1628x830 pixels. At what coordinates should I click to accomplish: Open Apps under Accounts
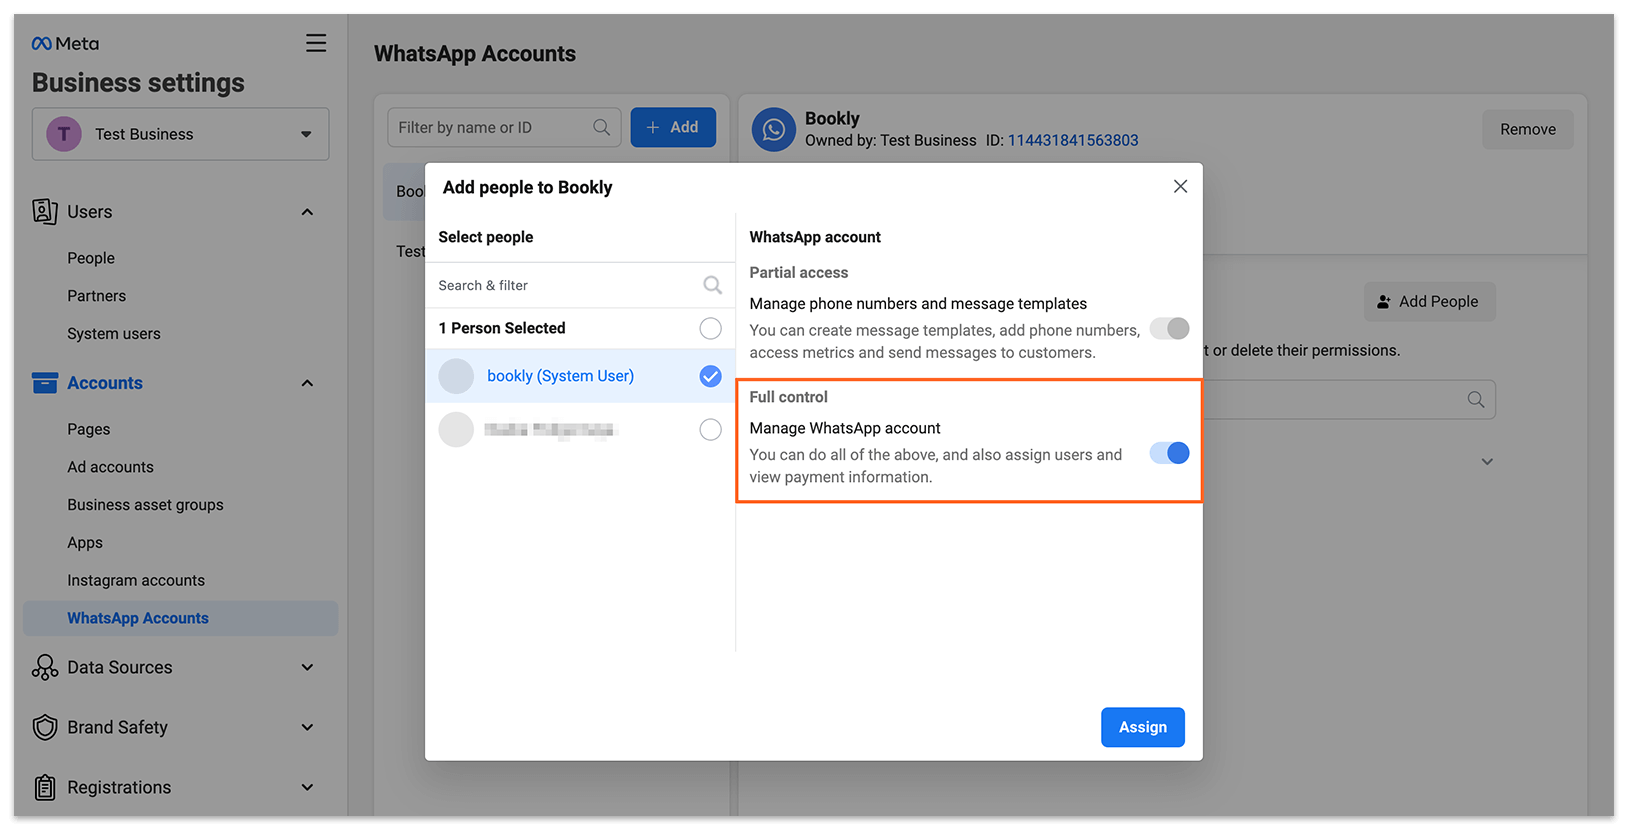(x=85, y=543)
